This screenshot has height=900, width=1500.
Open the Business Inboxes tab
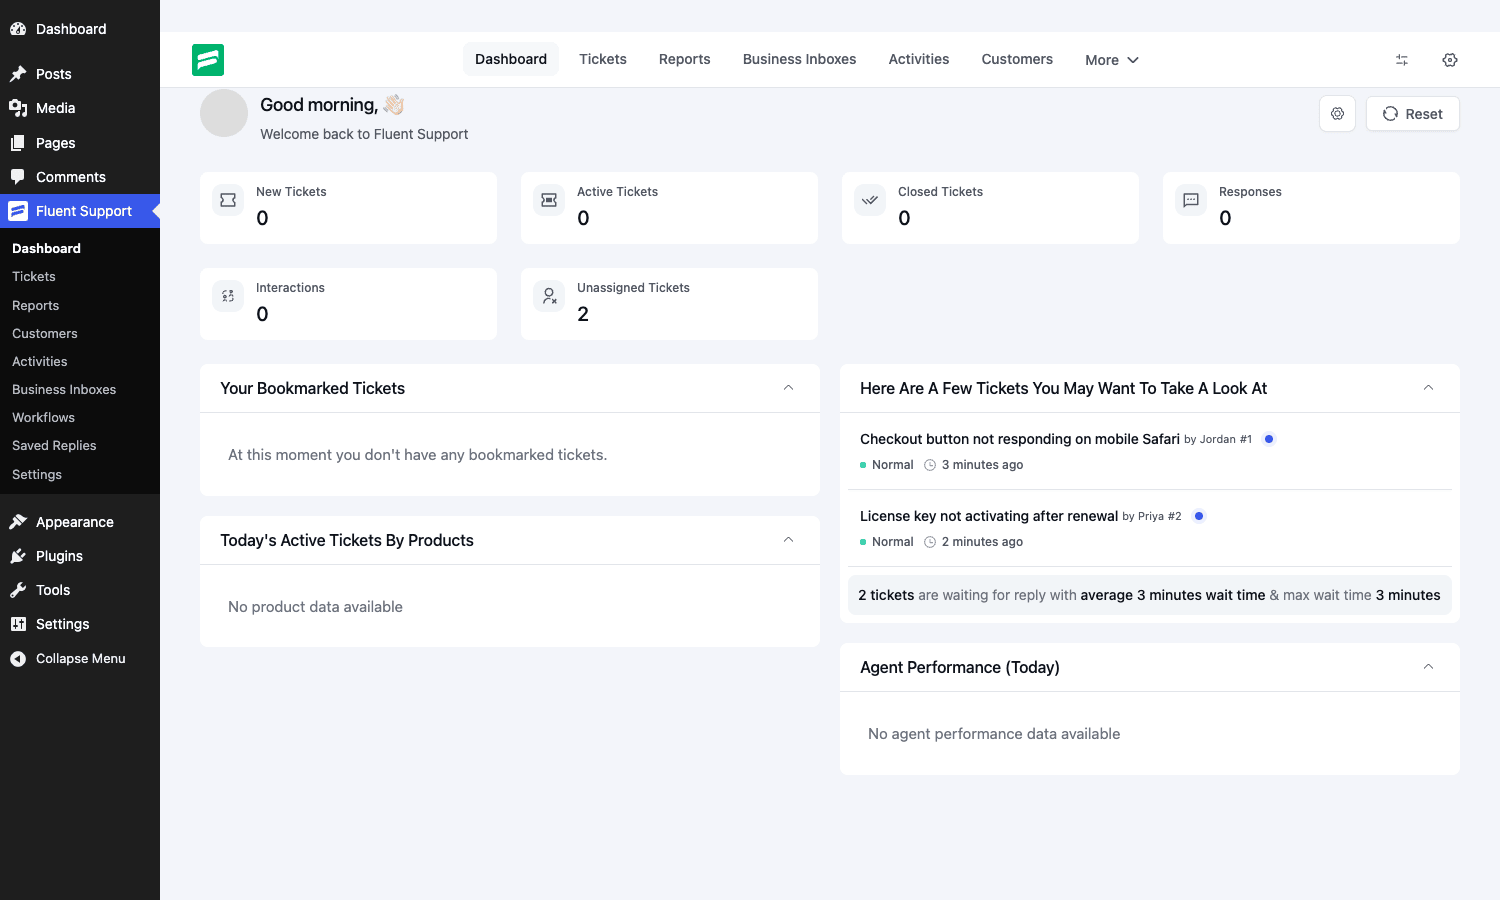800,59
